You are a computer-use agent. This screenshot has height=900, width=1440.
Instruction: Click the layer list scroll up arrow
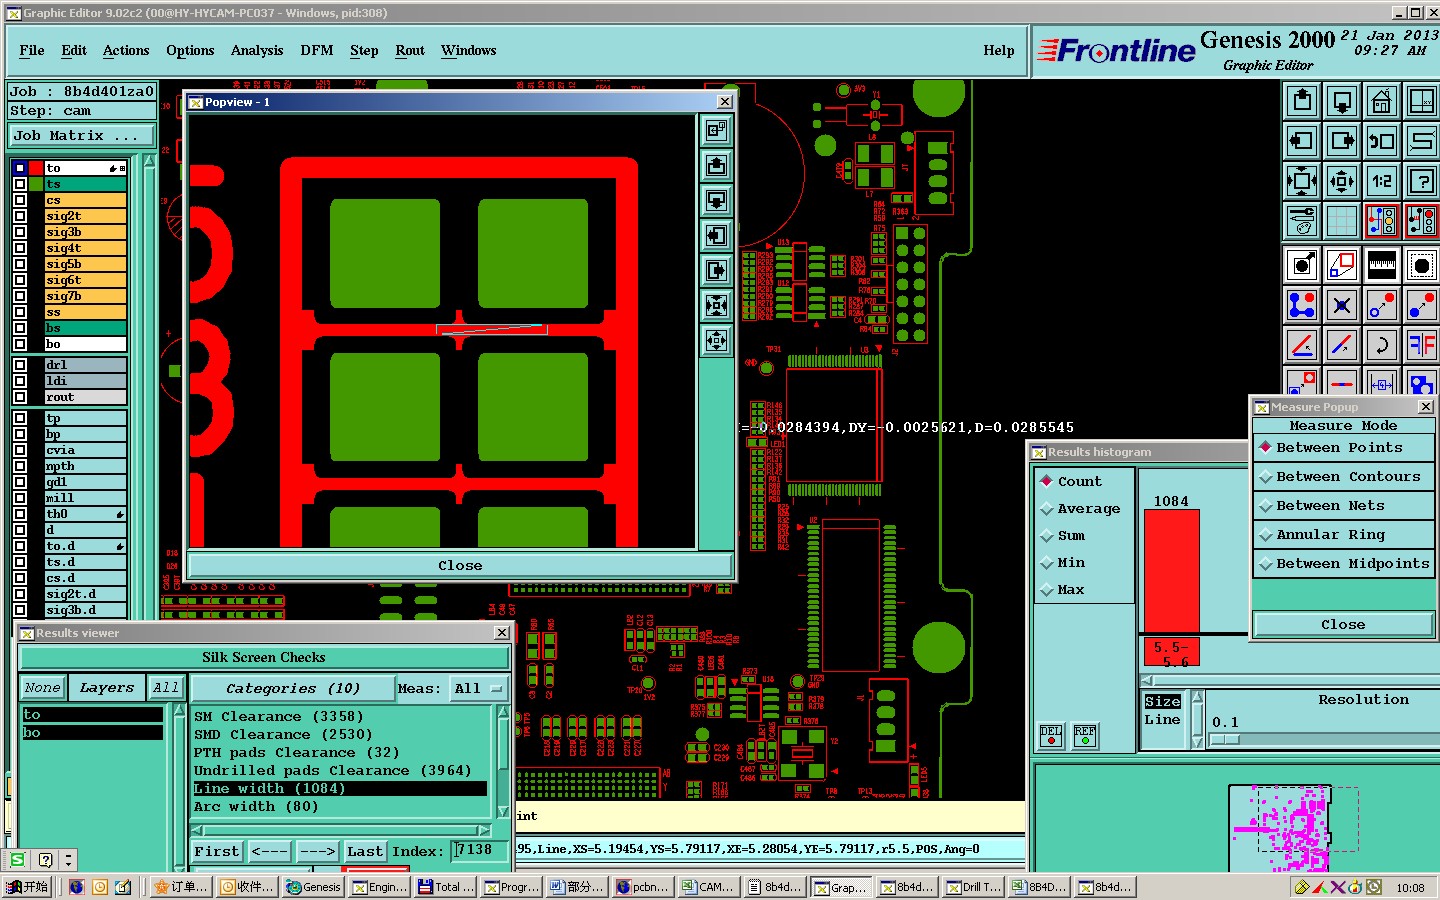(x=150, y=161)
